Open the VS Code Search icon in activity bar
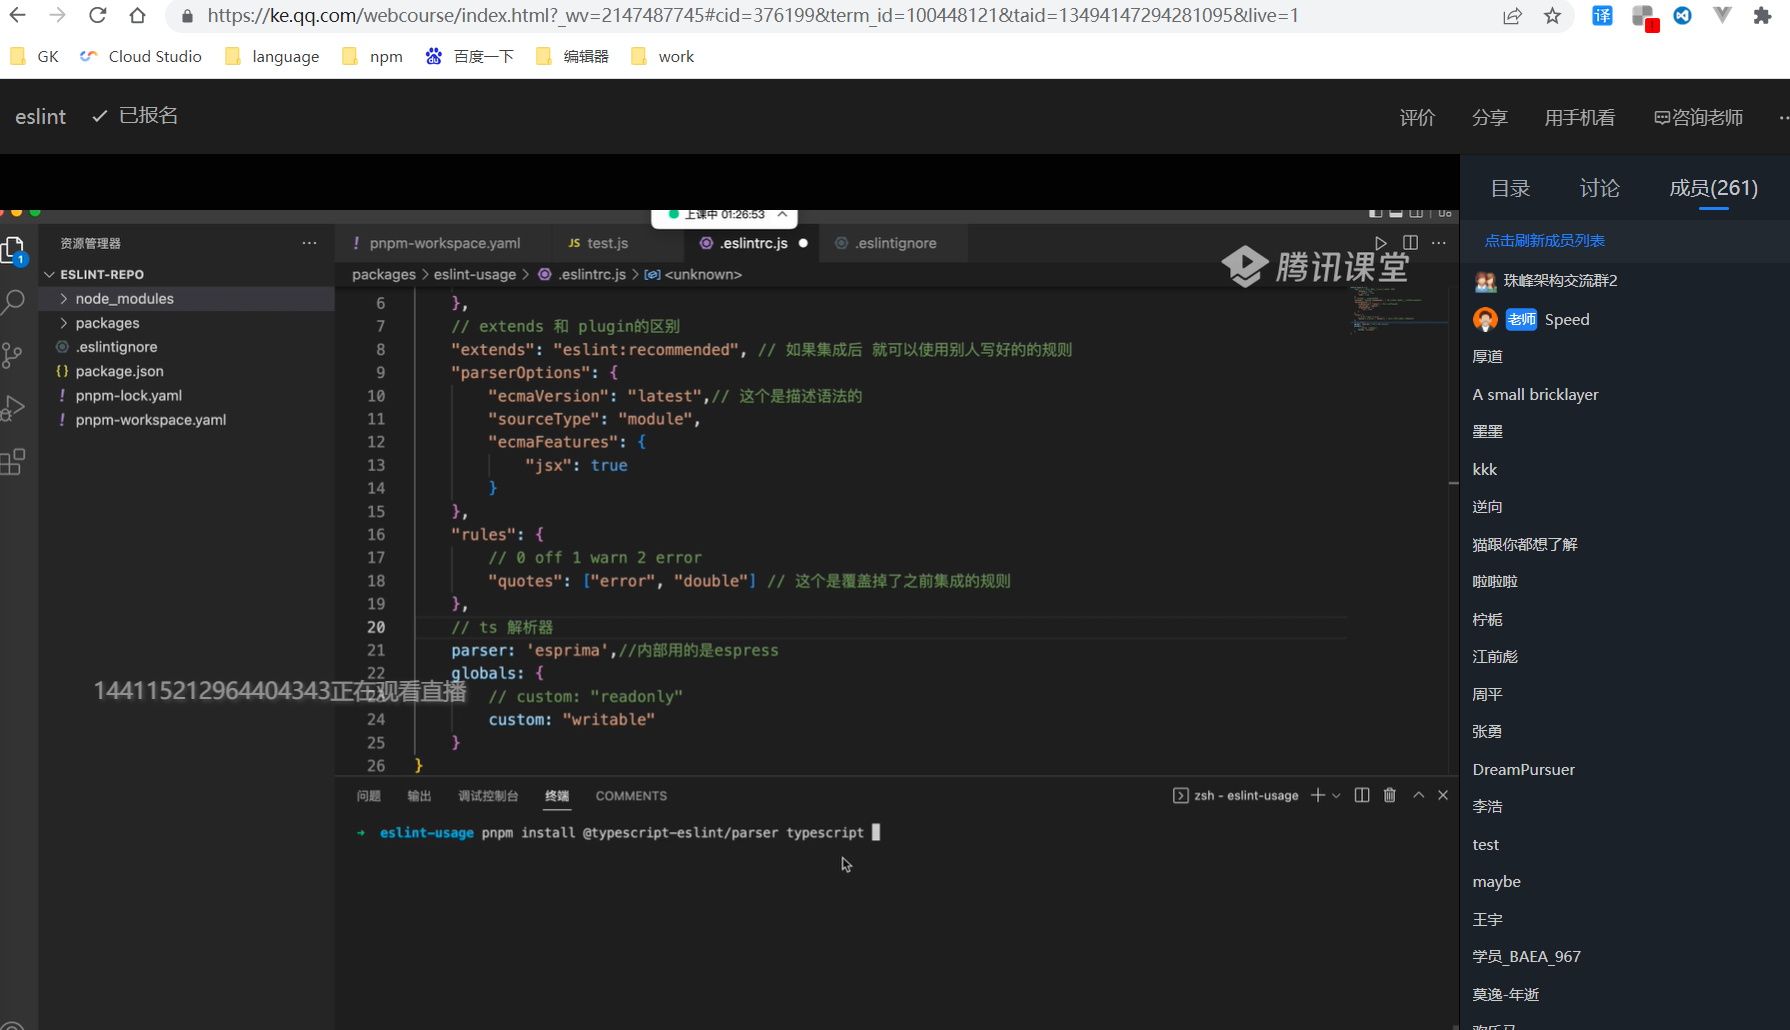Viewport: 1790px width, 1030px height. pos(14,301)
